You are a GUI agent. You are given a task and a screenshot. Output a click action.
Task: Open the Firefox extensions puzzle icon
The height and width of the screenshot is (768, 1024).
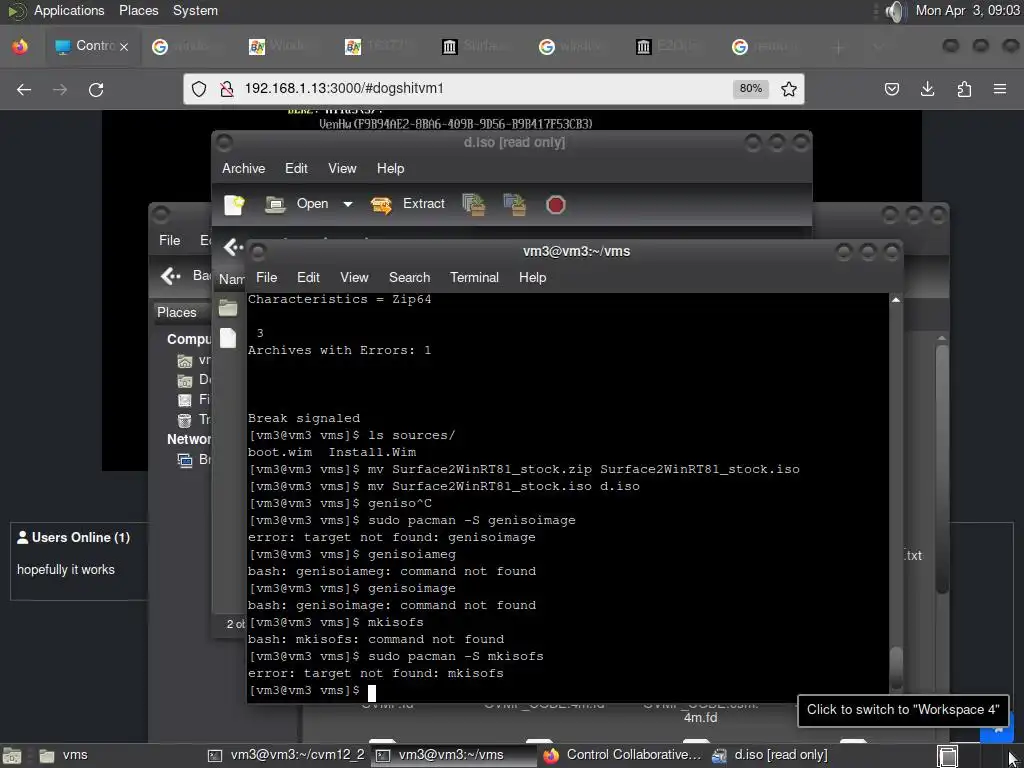pos(964,89)
